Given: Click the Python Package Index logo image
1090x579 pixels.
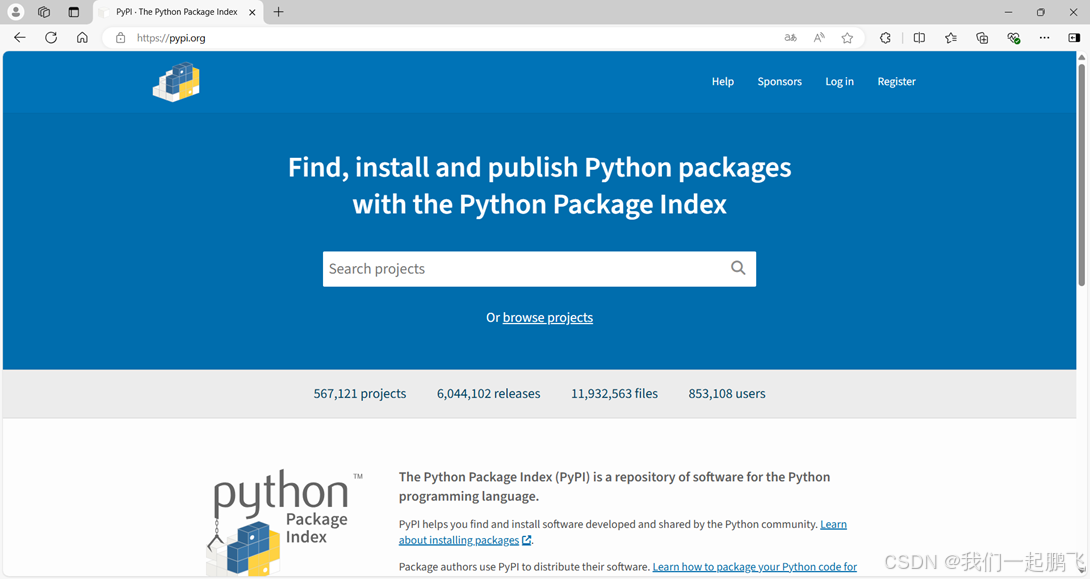Looking at the screenshot, I should [x=285, y=522].
